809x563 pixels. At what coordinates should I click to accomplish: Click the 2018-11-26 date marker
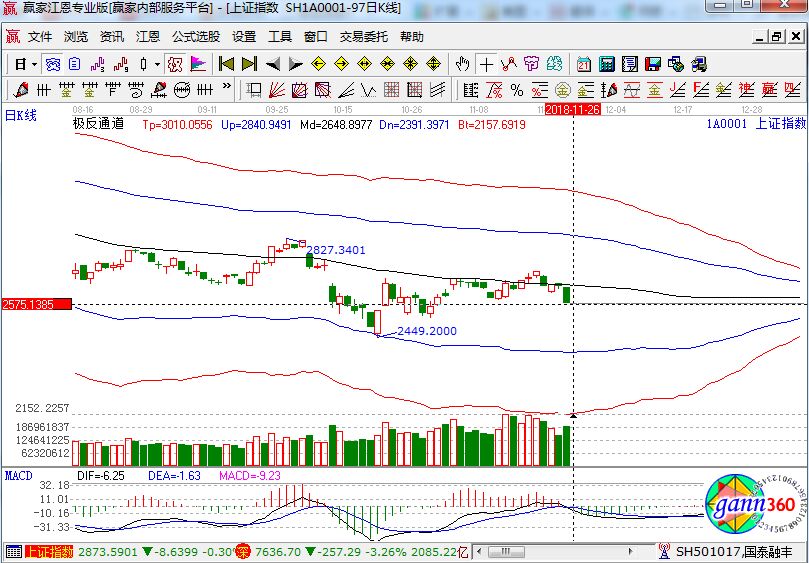572,108
